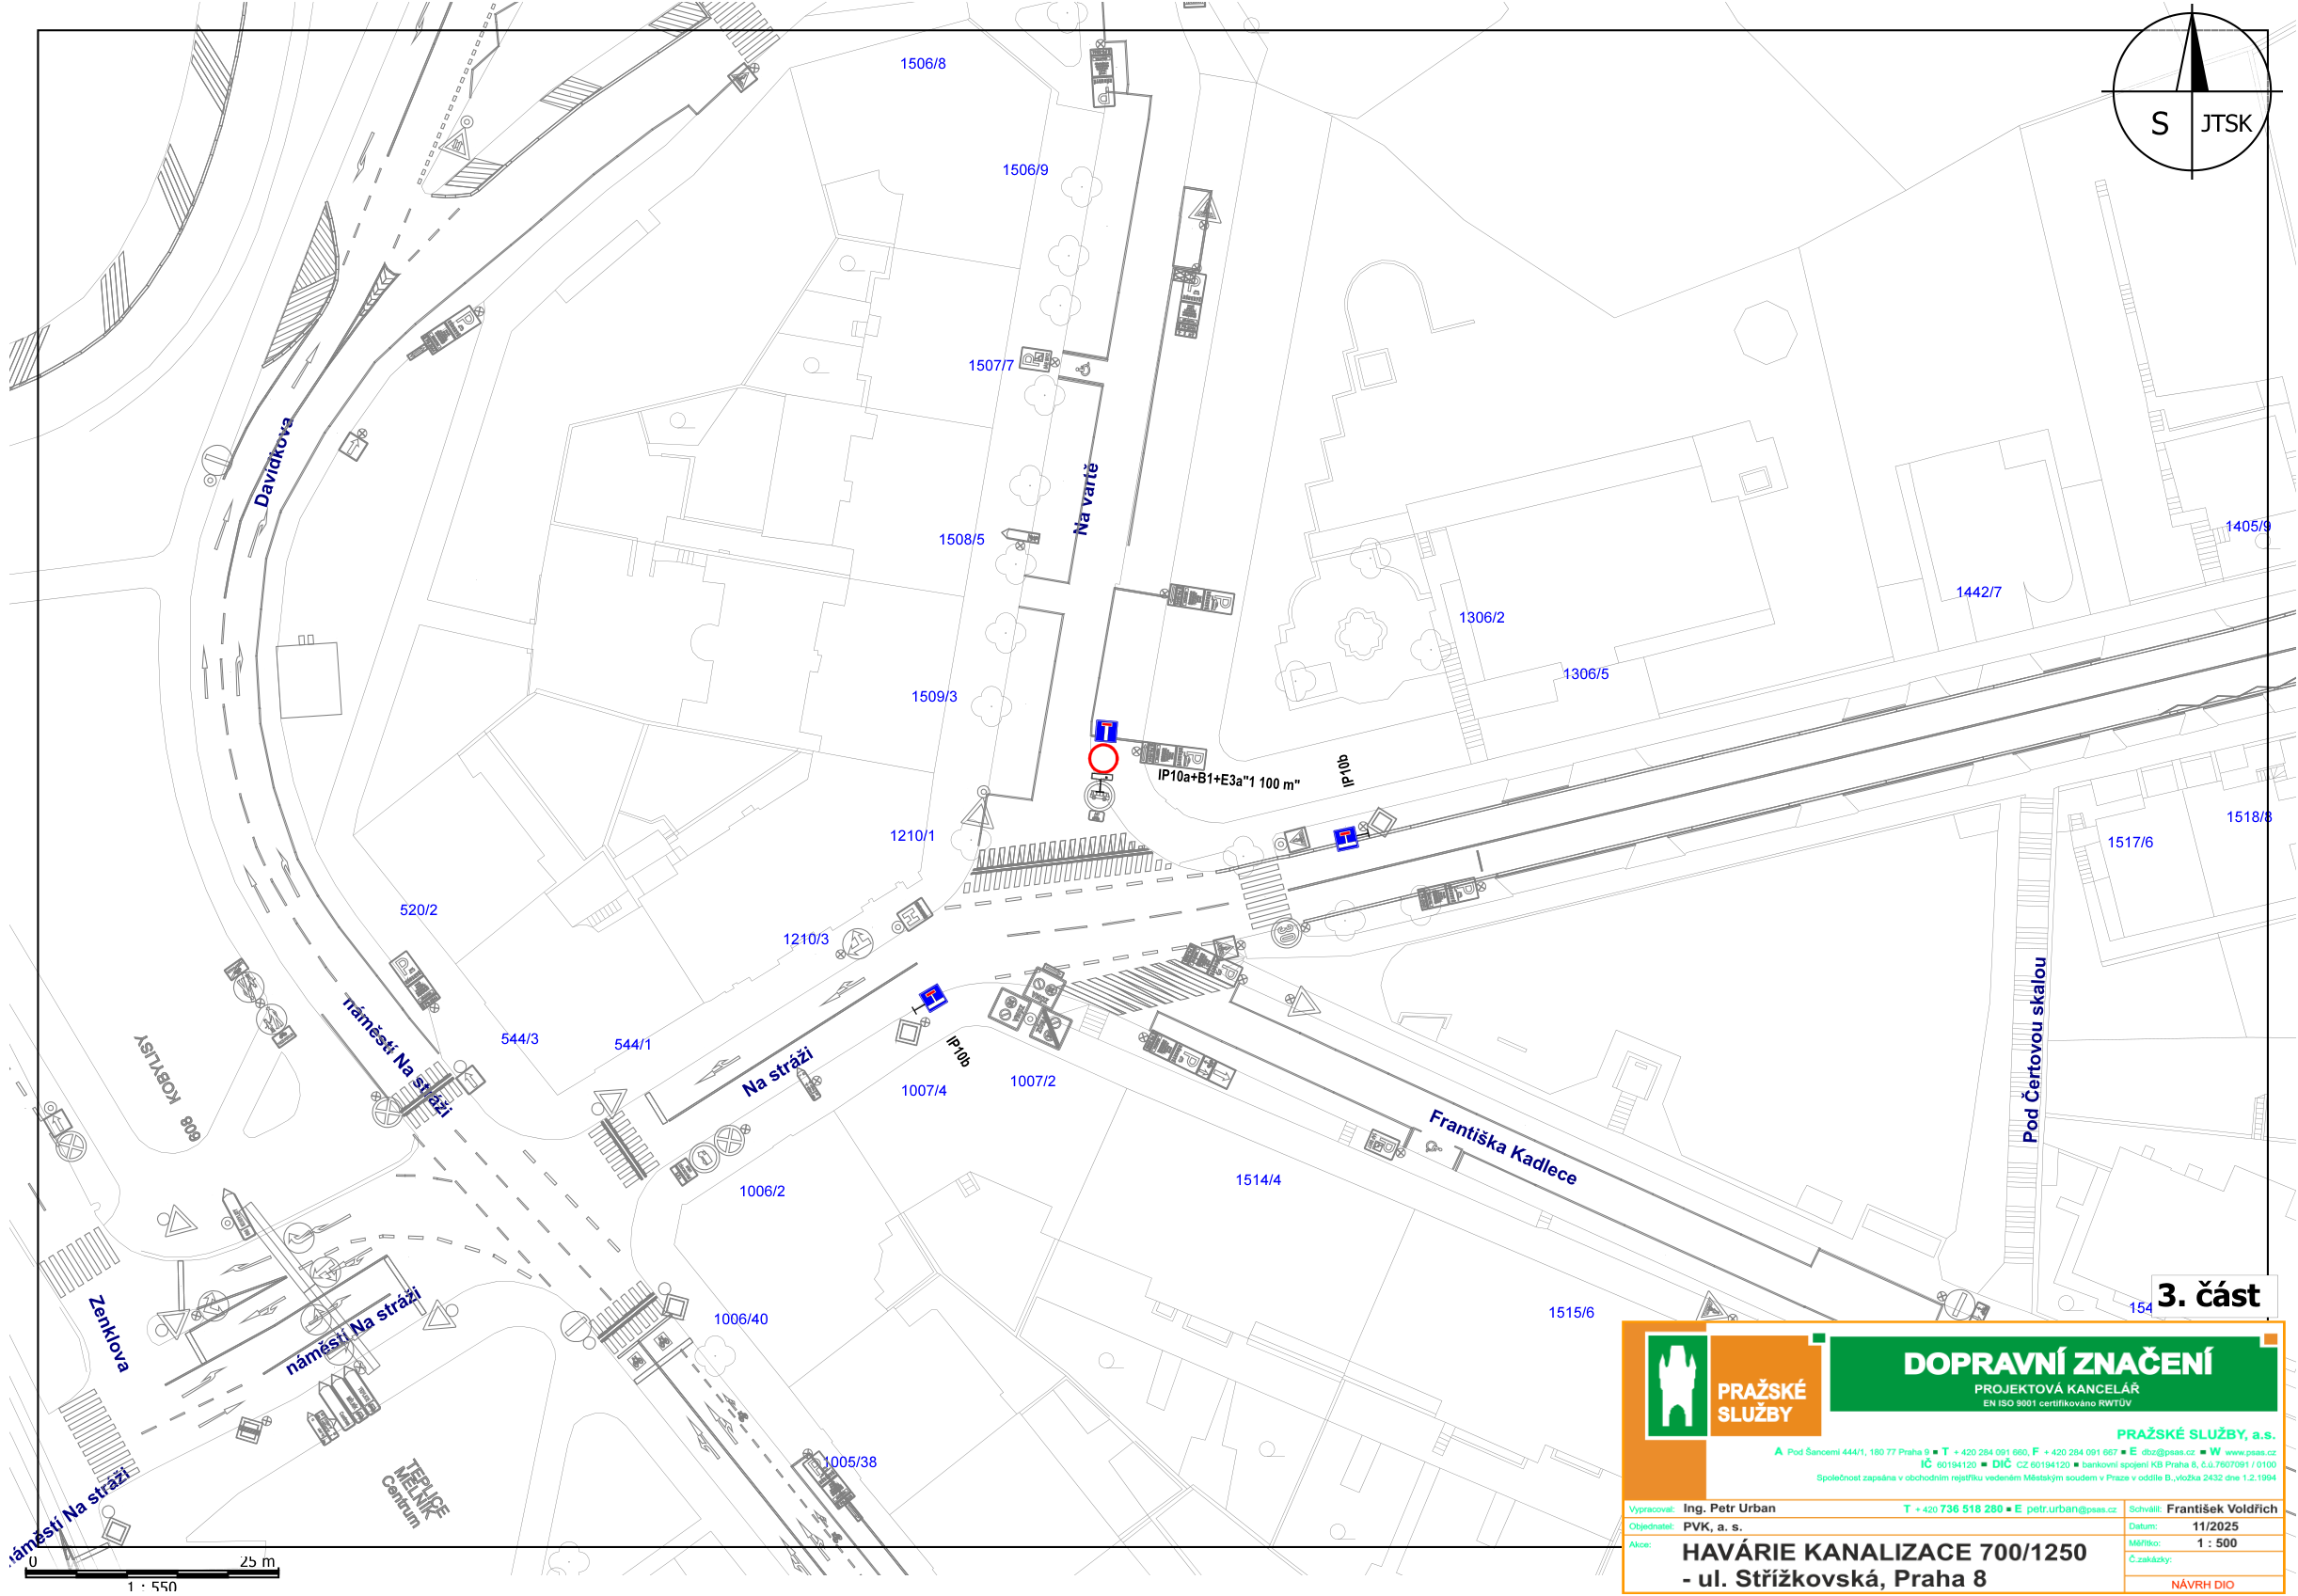The image size is (2298, 1596).
Task: Select parcel number 520/2
Action: coord(419,911)
